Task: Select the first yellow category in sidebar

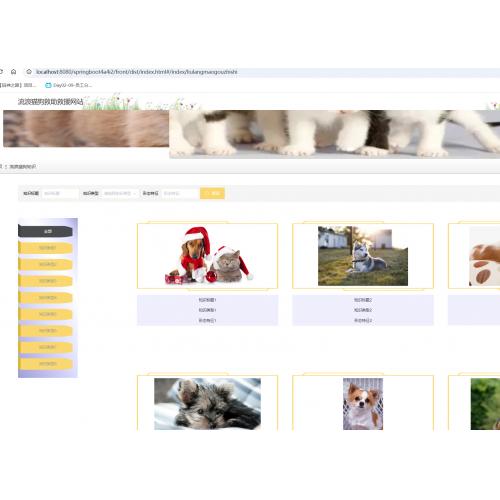Action: pyautogui.click(x=45, y=248)
